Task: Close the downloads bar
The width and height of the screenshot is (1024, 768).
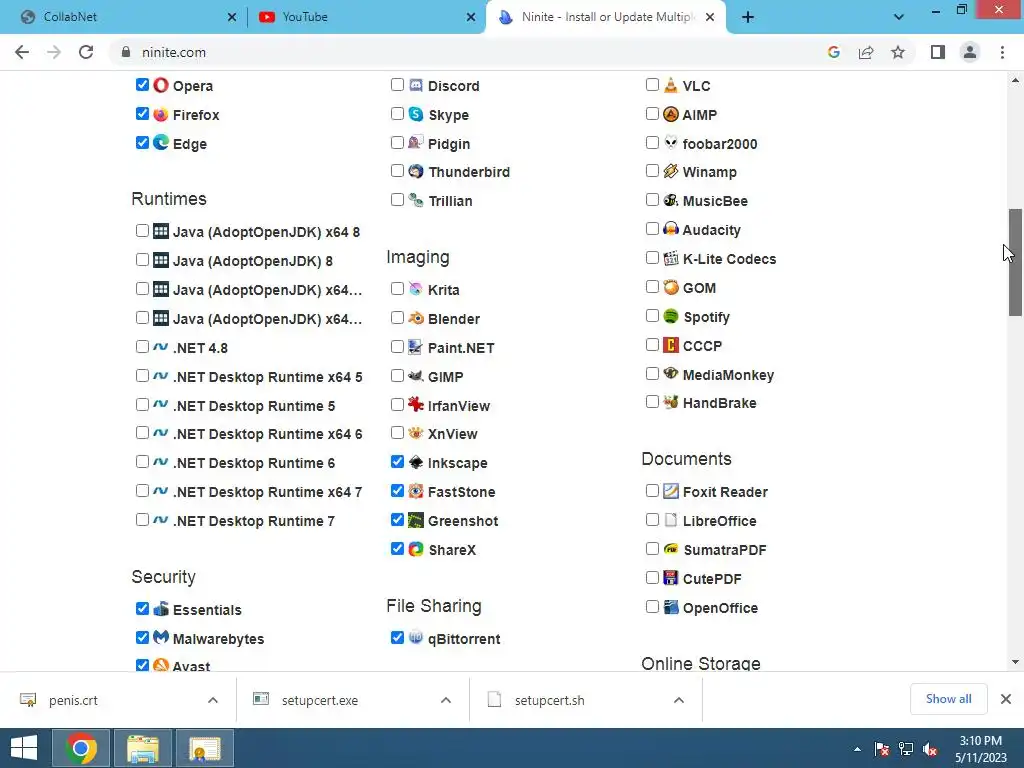Action: [x=1006, y=699]
